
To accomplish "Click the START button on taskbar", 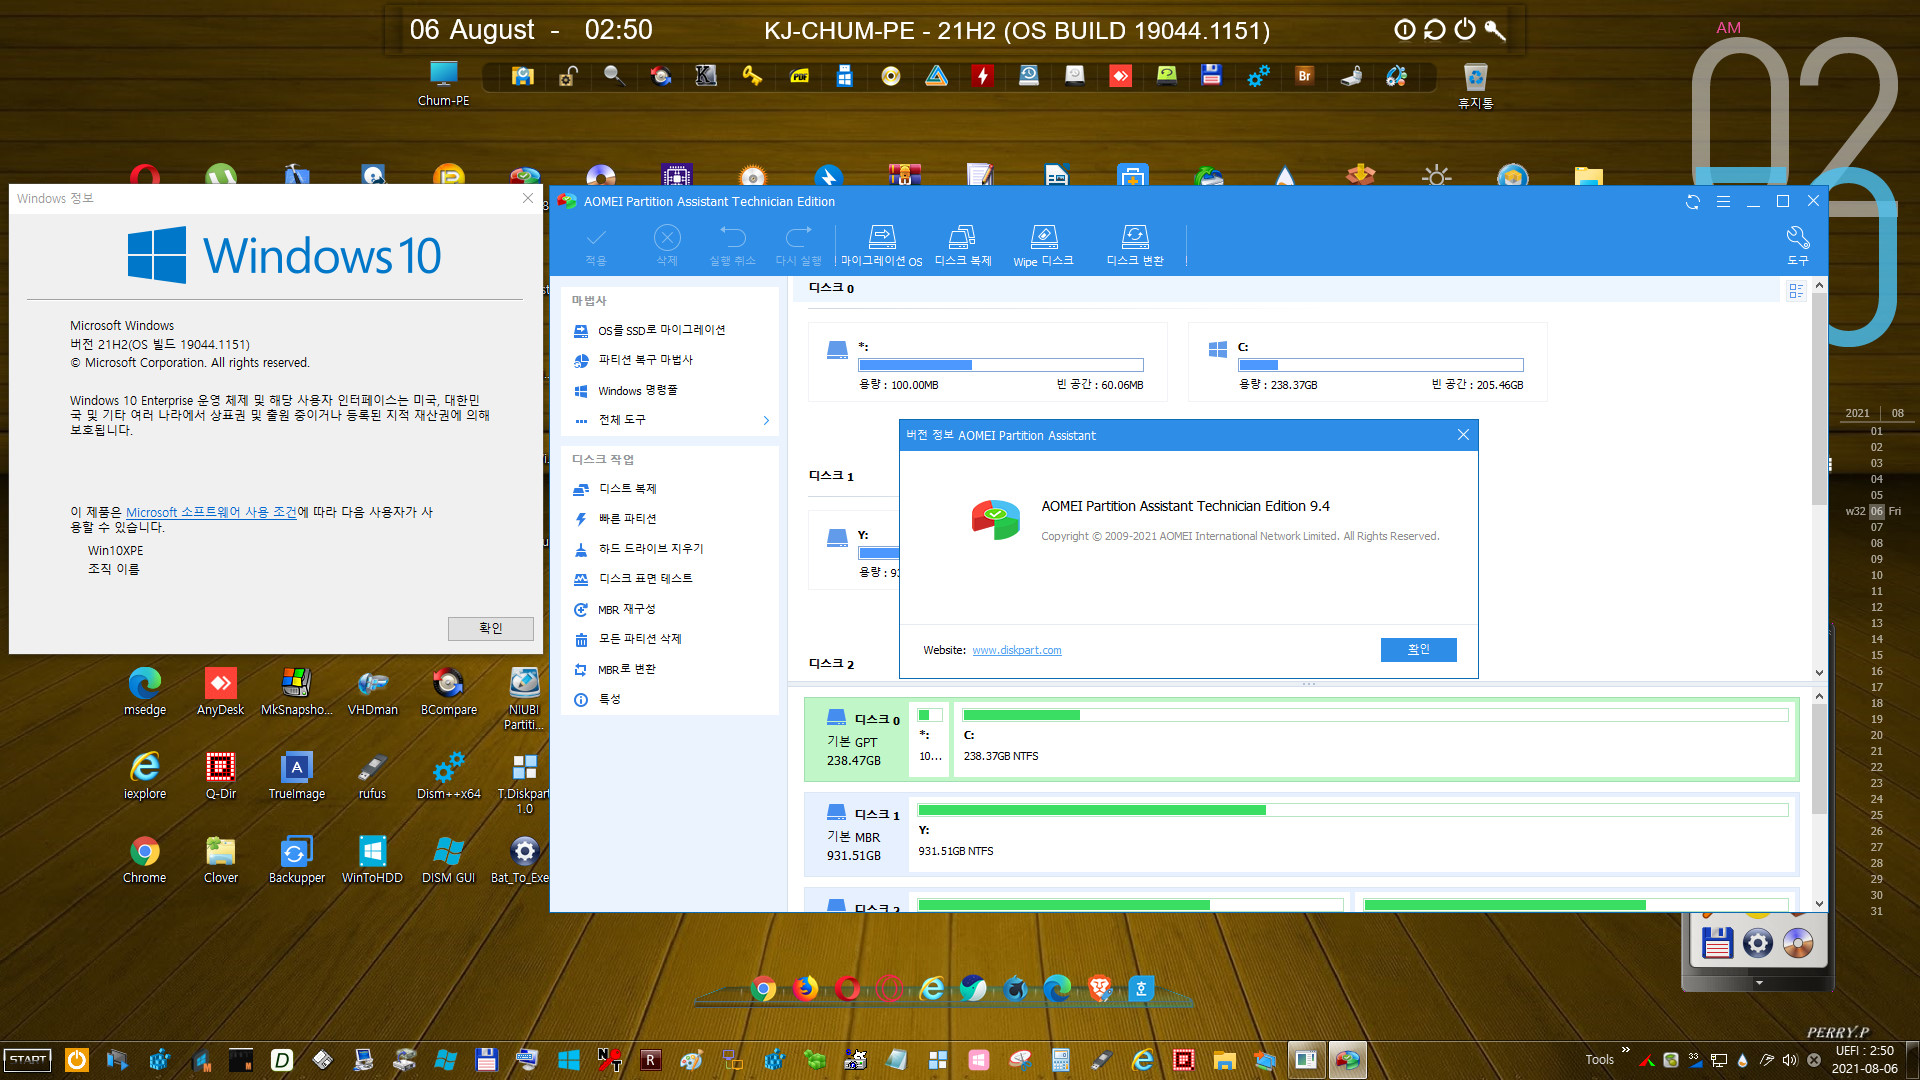I will point(28,1060).
